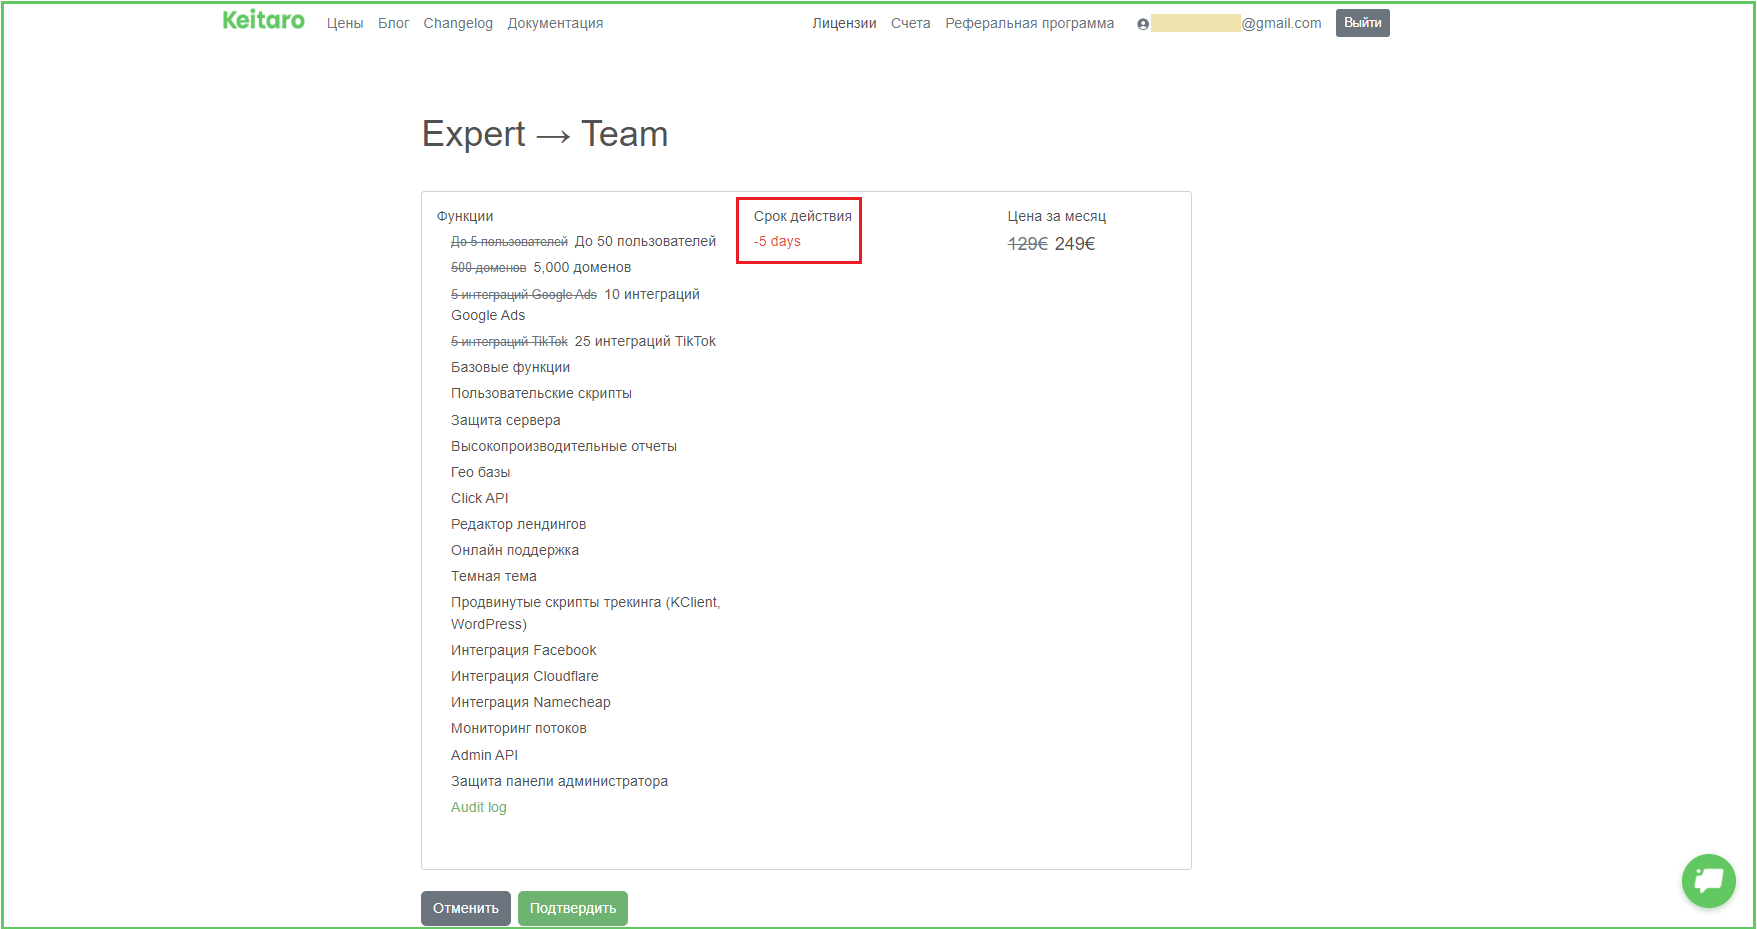Screen dimensions: 1757x929
Task: Click the Гео базы row
Action: 481,472
